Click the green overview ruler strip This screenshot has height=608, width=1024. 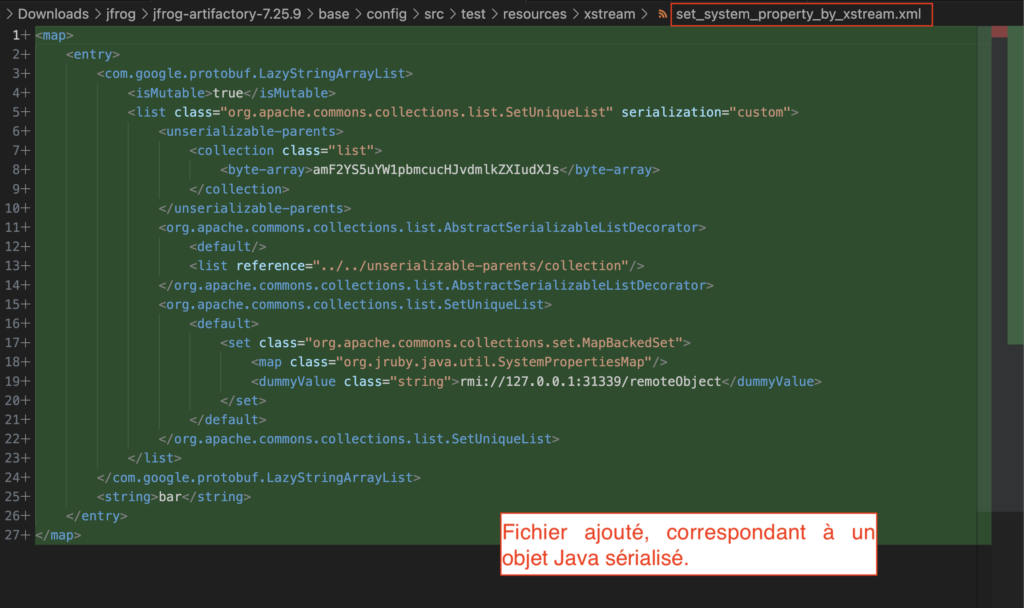[1016, 185]
